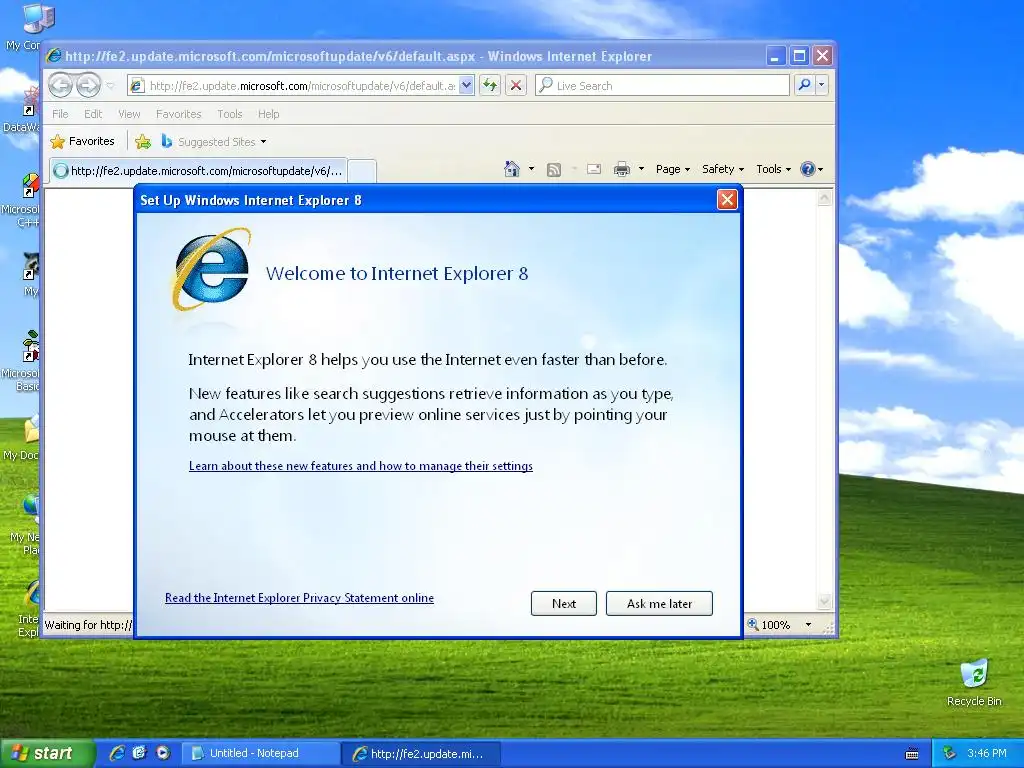This screenshot has width=1024, height=768.
Task: Select the Recycle Bin desktop icon
Action: click(974, 682)
